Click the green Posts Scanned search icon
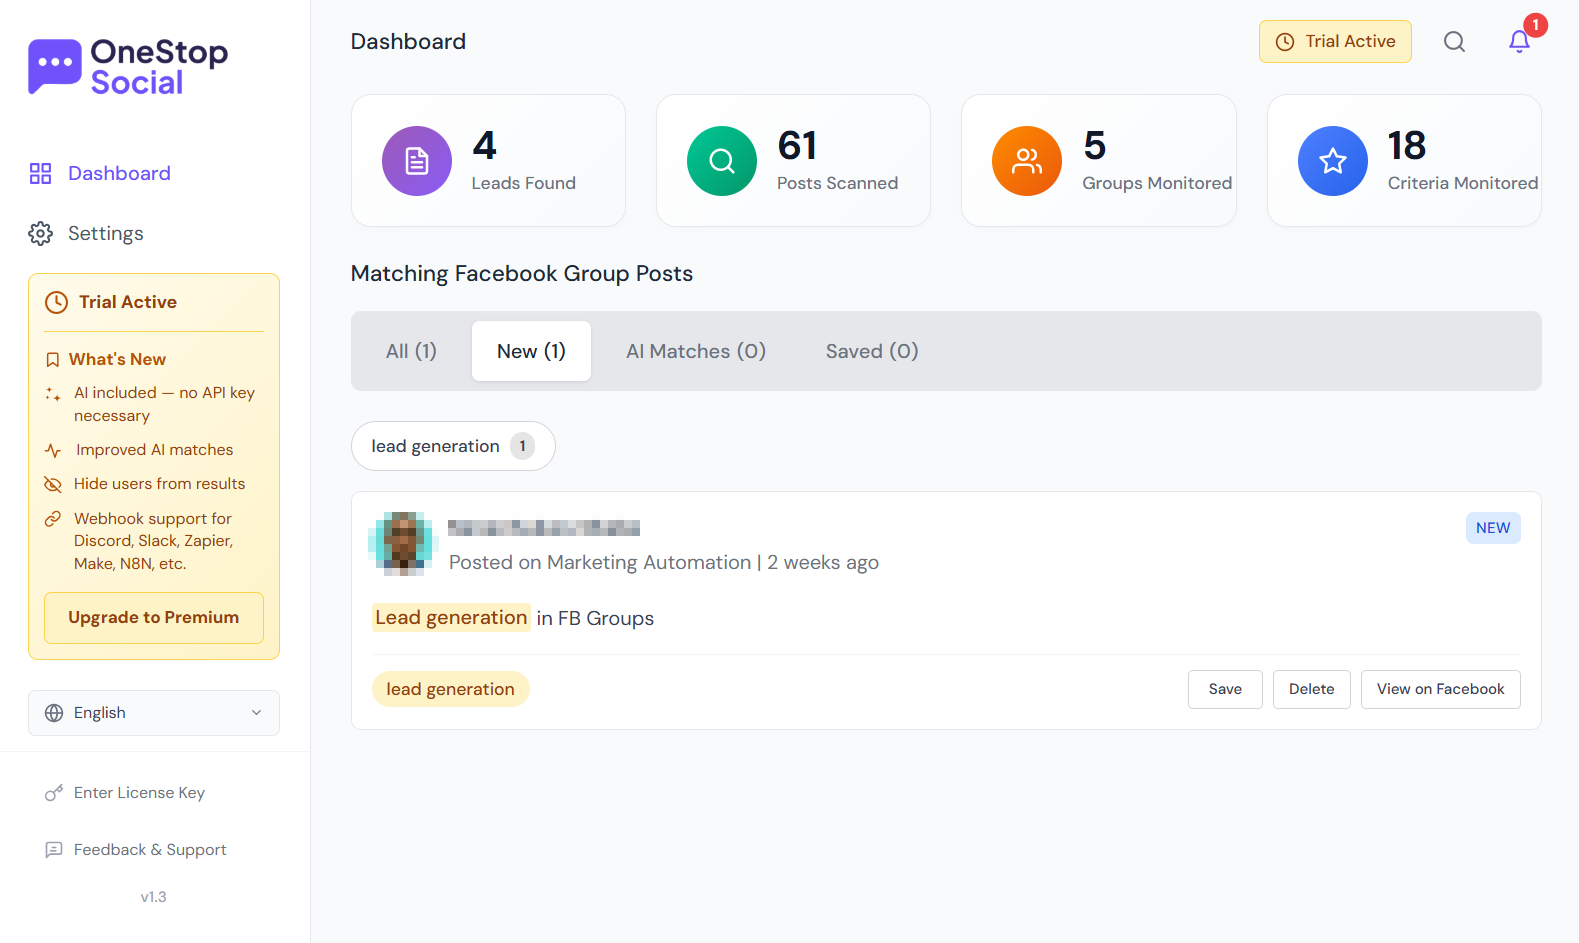This screenshot has height=943, width=1579. [722, 161]
